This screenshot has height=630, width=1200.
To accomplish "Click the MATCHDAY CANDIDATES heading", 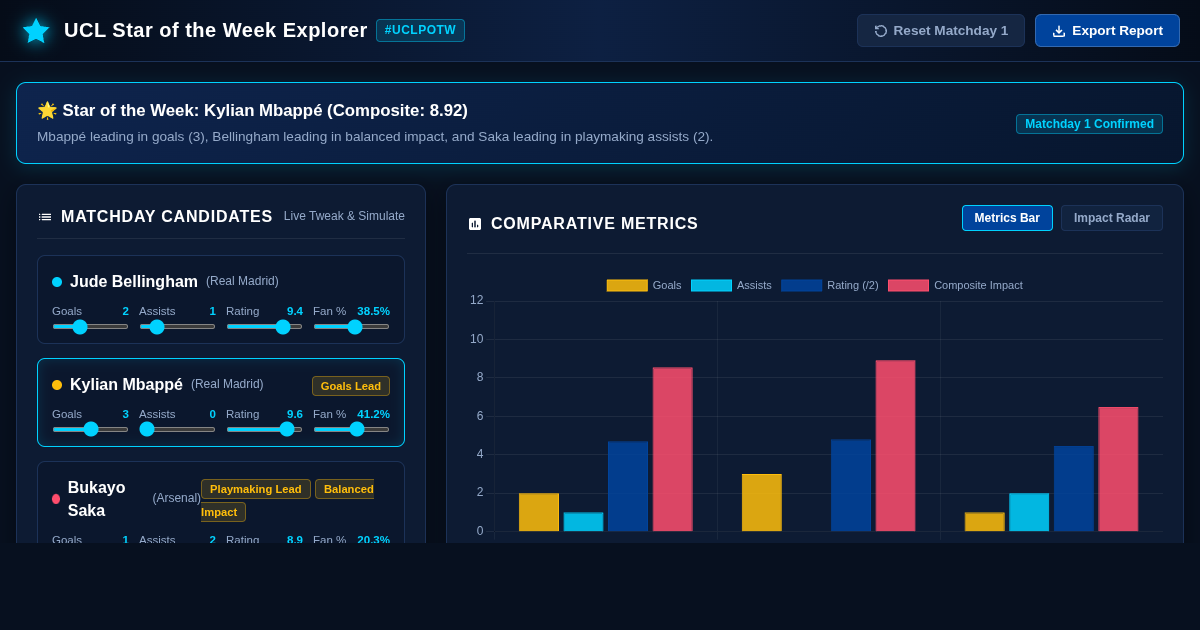I will click(x=167, y=217).
